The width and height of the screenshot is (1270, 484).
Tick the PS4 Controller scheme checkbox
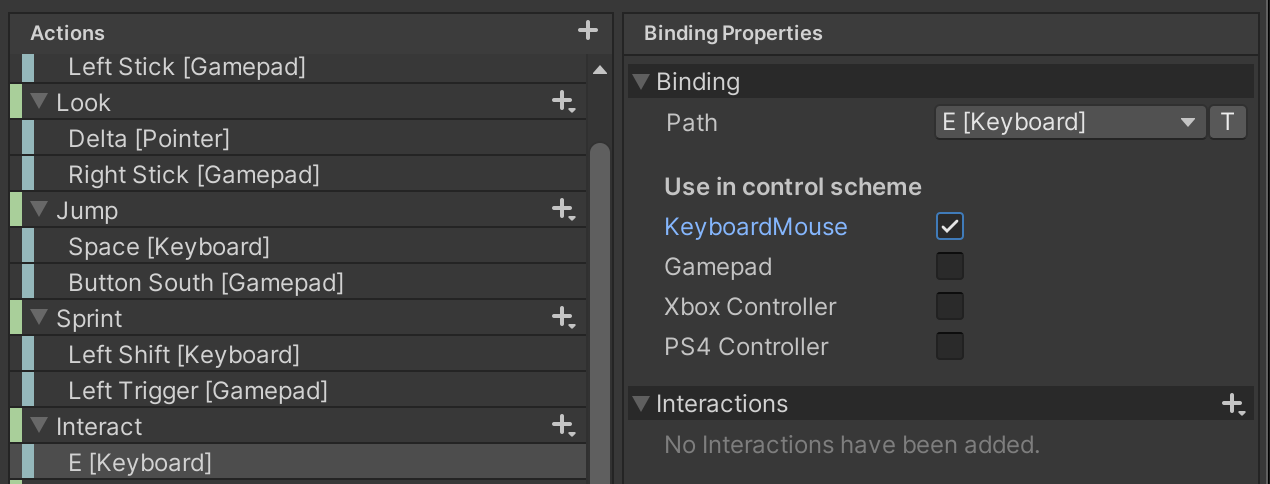point(950,346)
